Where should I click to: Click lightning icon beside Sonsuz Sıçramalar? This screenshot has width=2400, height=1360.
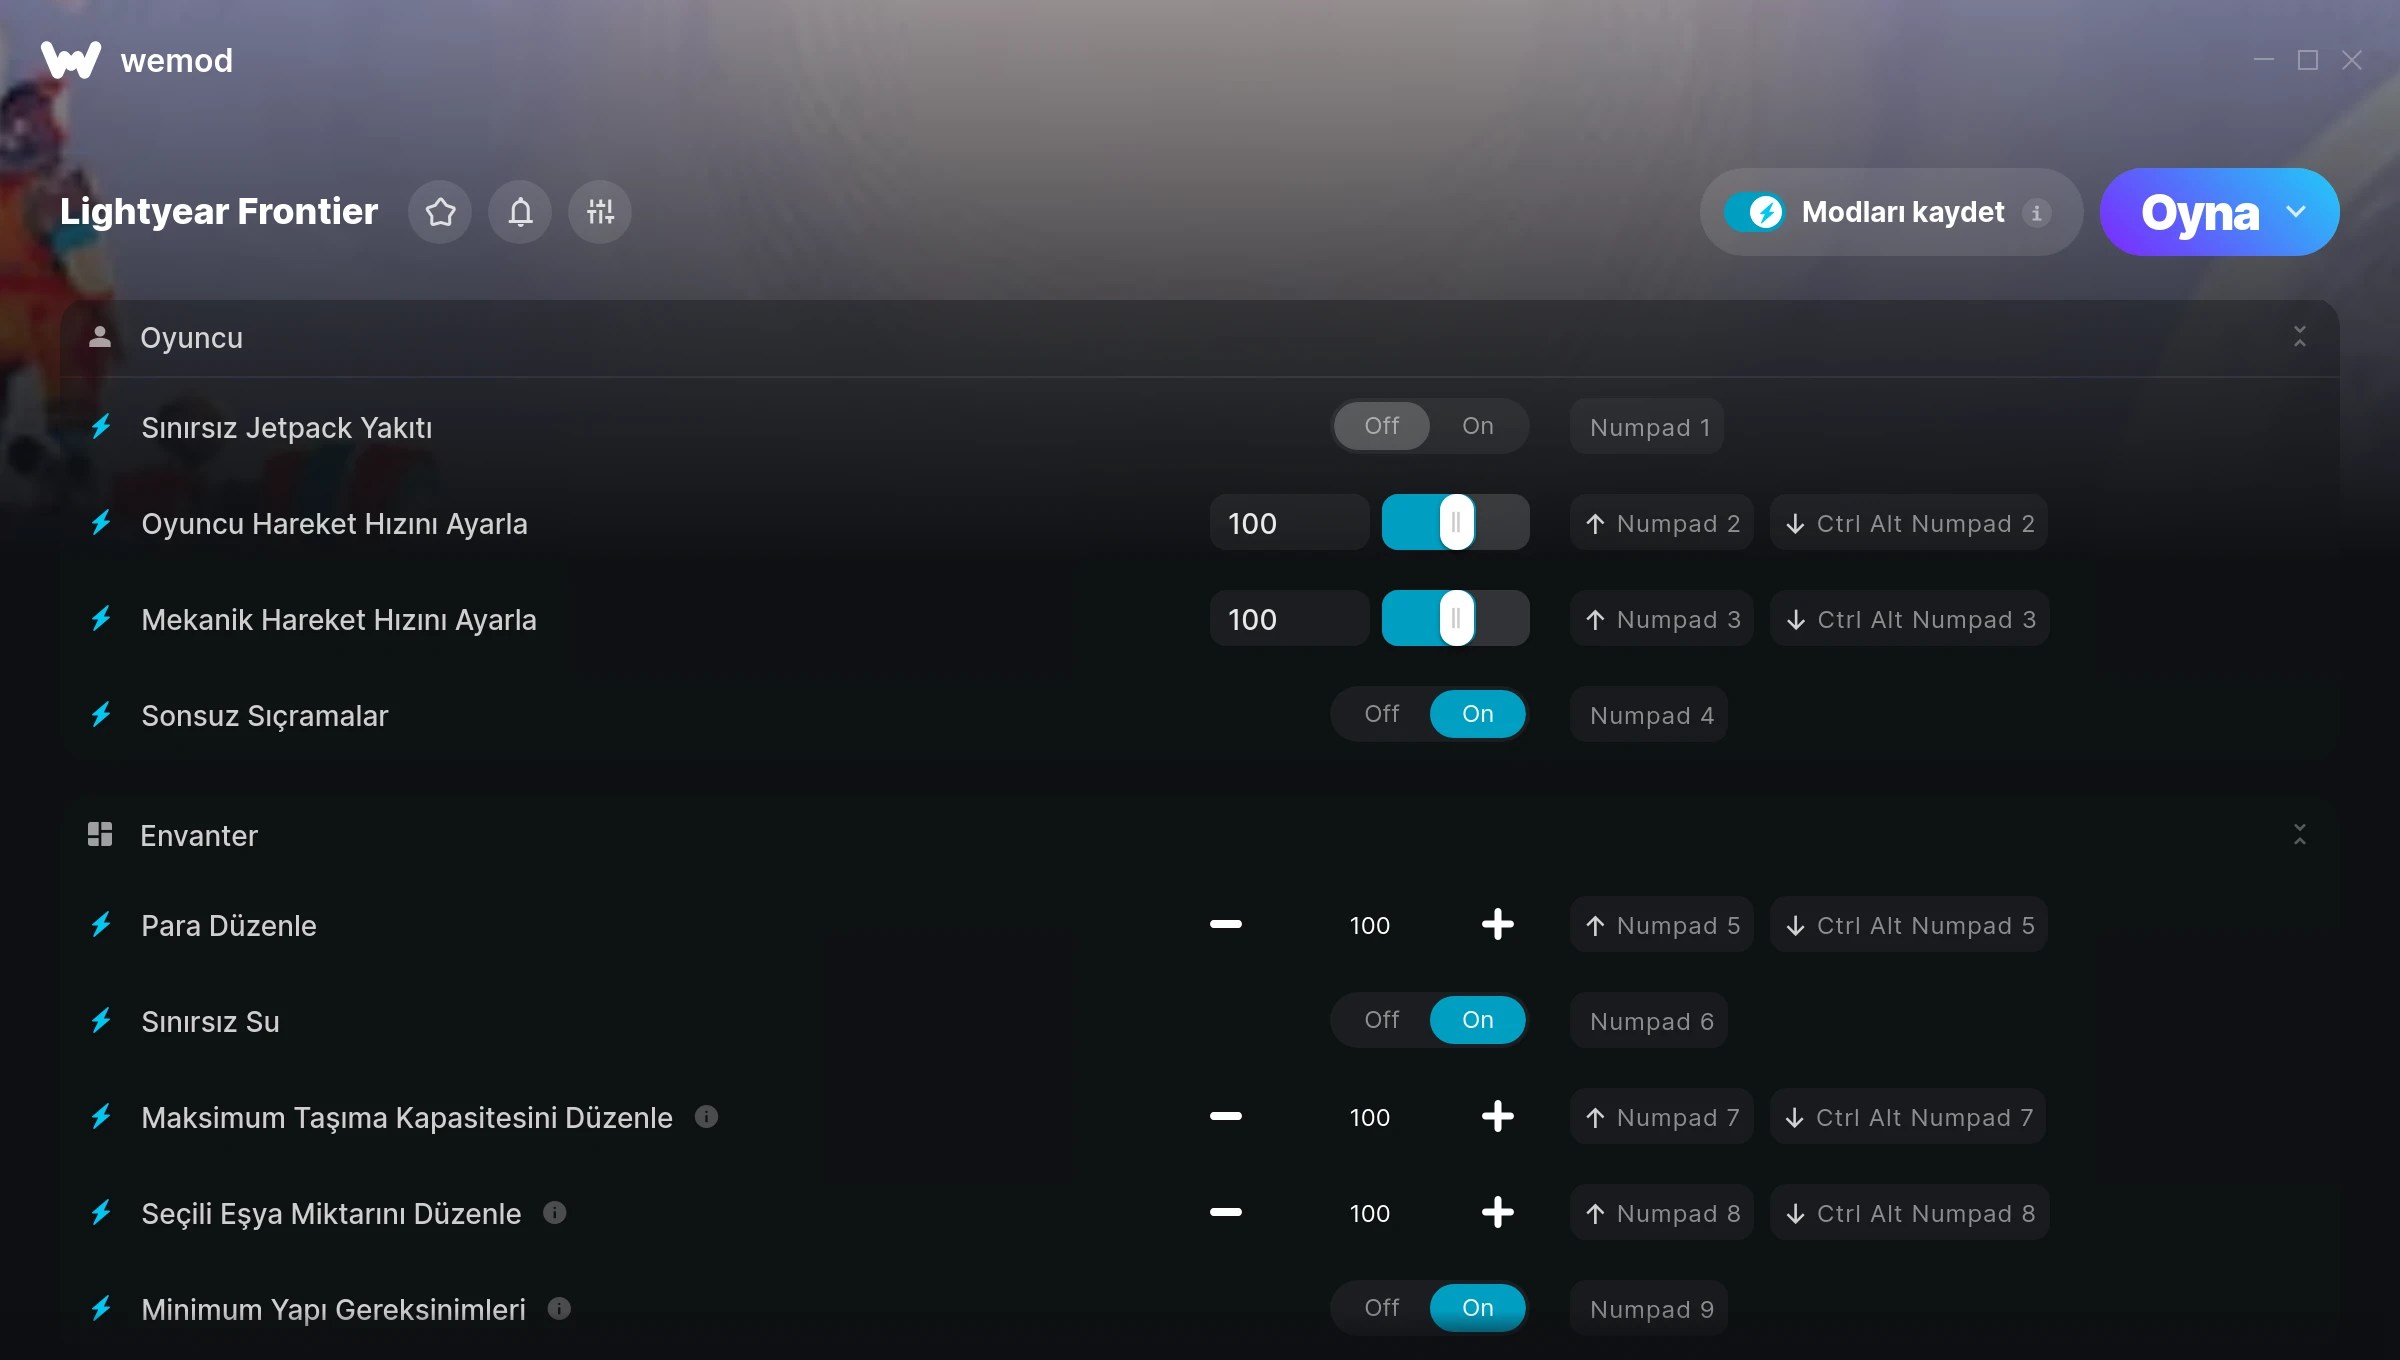pos(101,715)
